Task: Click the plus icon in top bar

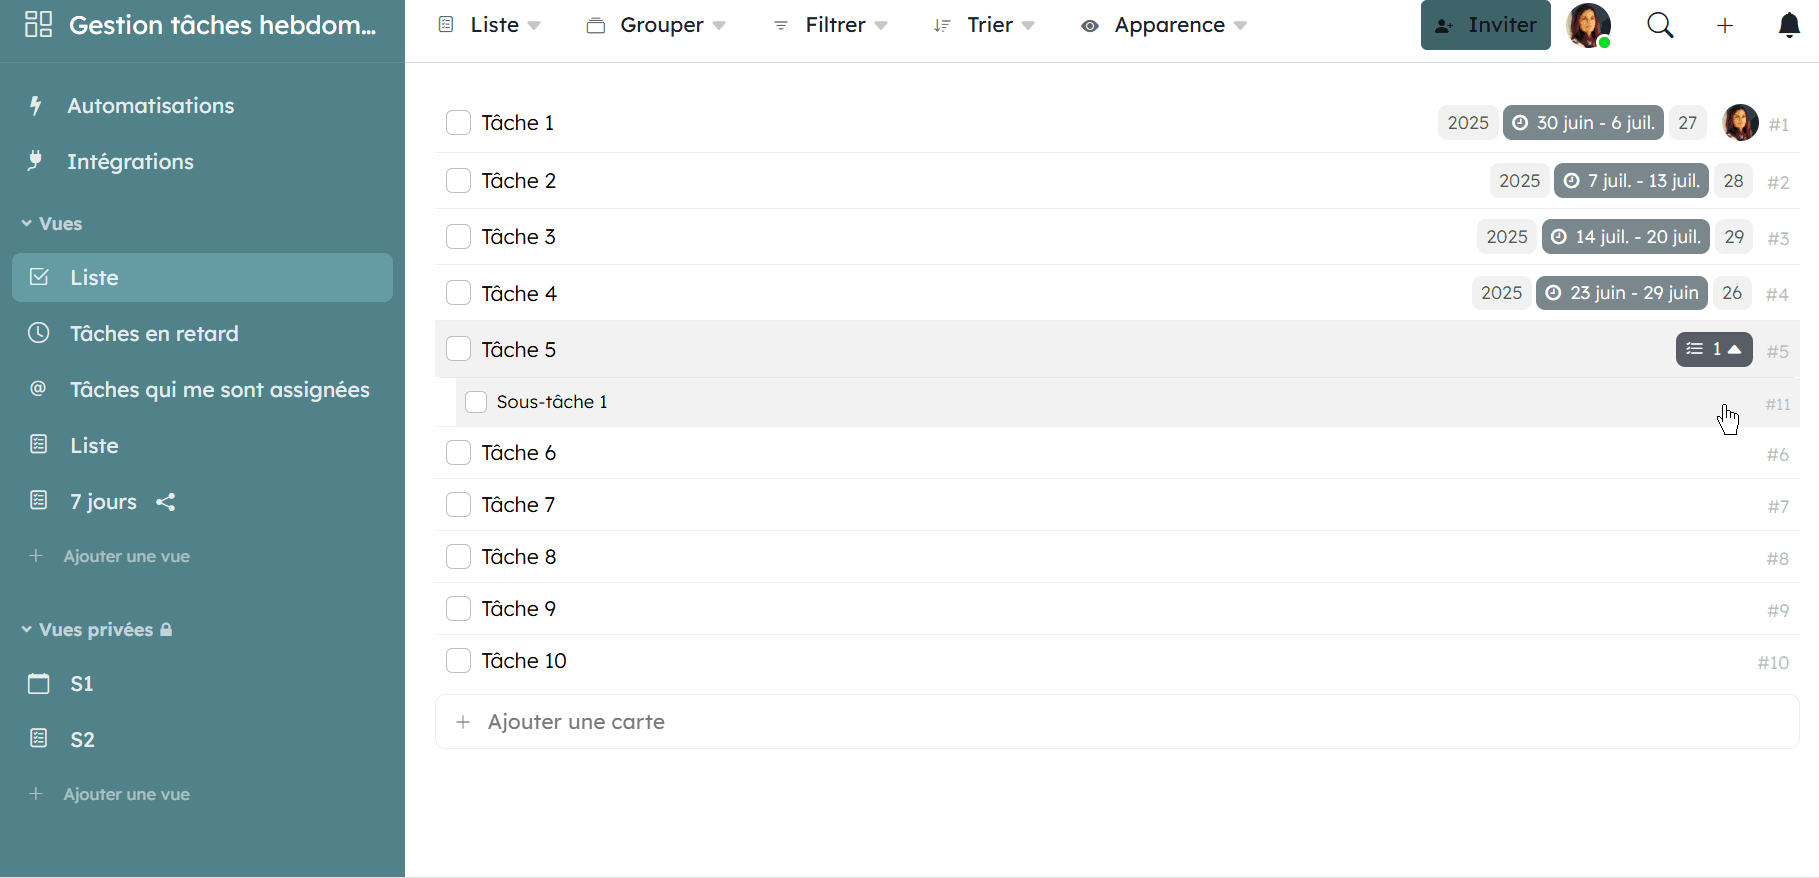Action: click(1725, 26)
